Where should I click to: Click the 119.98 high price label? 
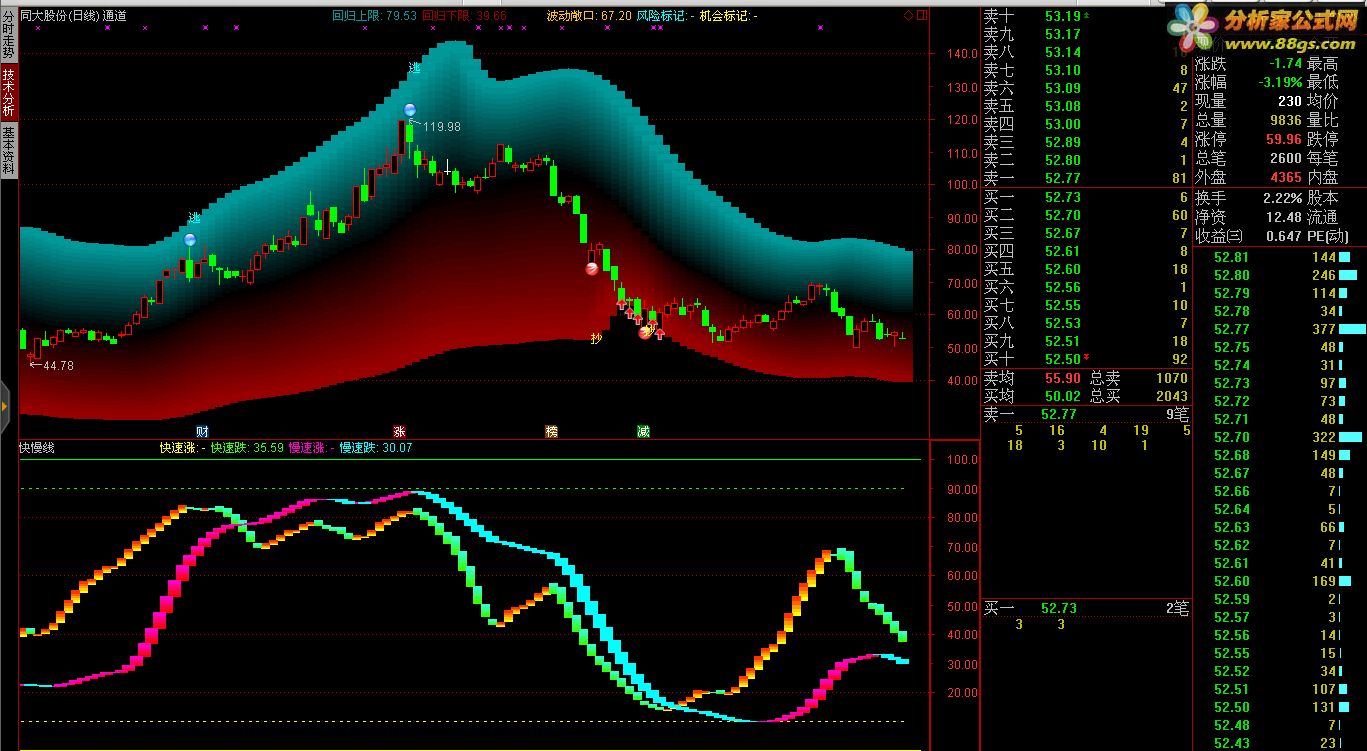click(442, 127)
